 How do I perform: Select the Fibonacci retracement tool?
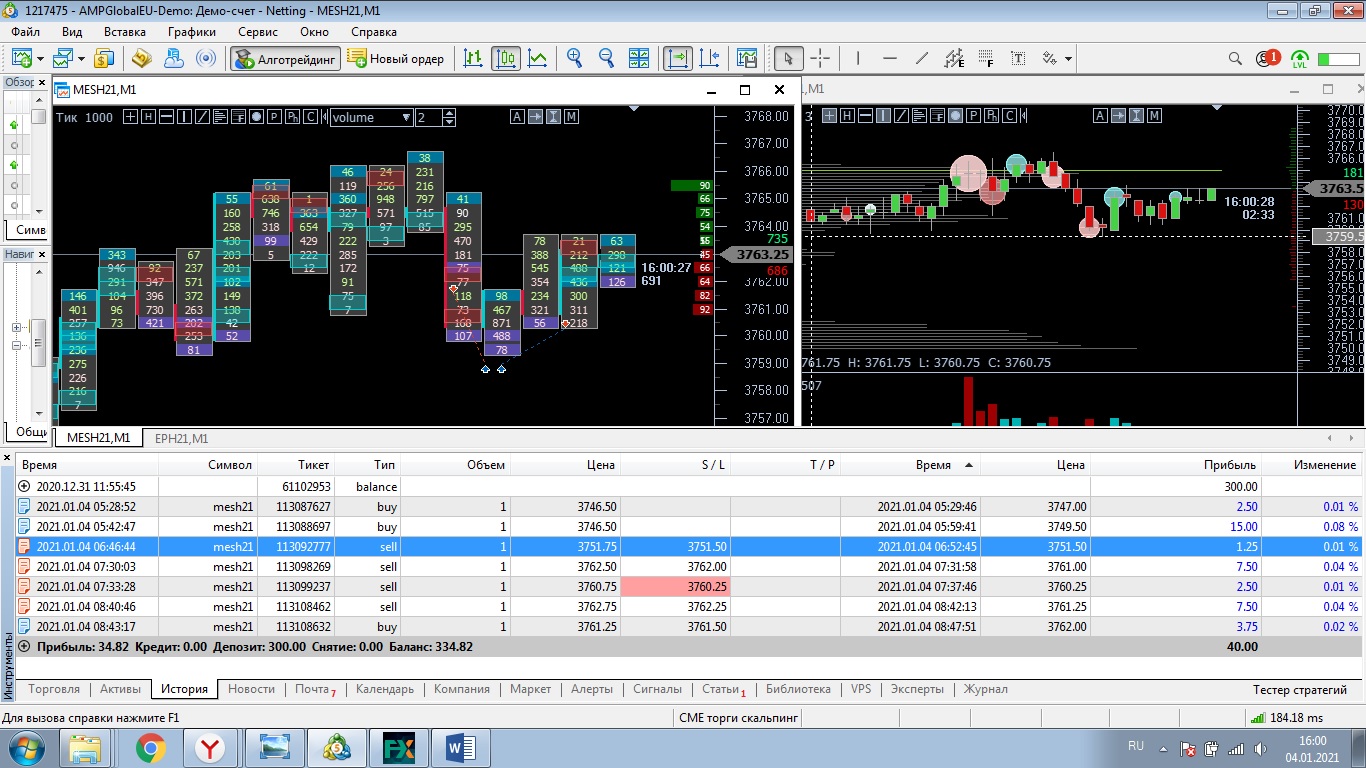click(x=986, y=58)
